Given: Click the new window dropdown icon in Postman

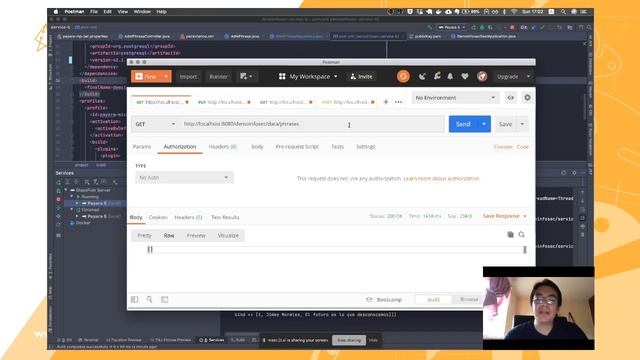Looking at the screenshot, I should [246, 76].
